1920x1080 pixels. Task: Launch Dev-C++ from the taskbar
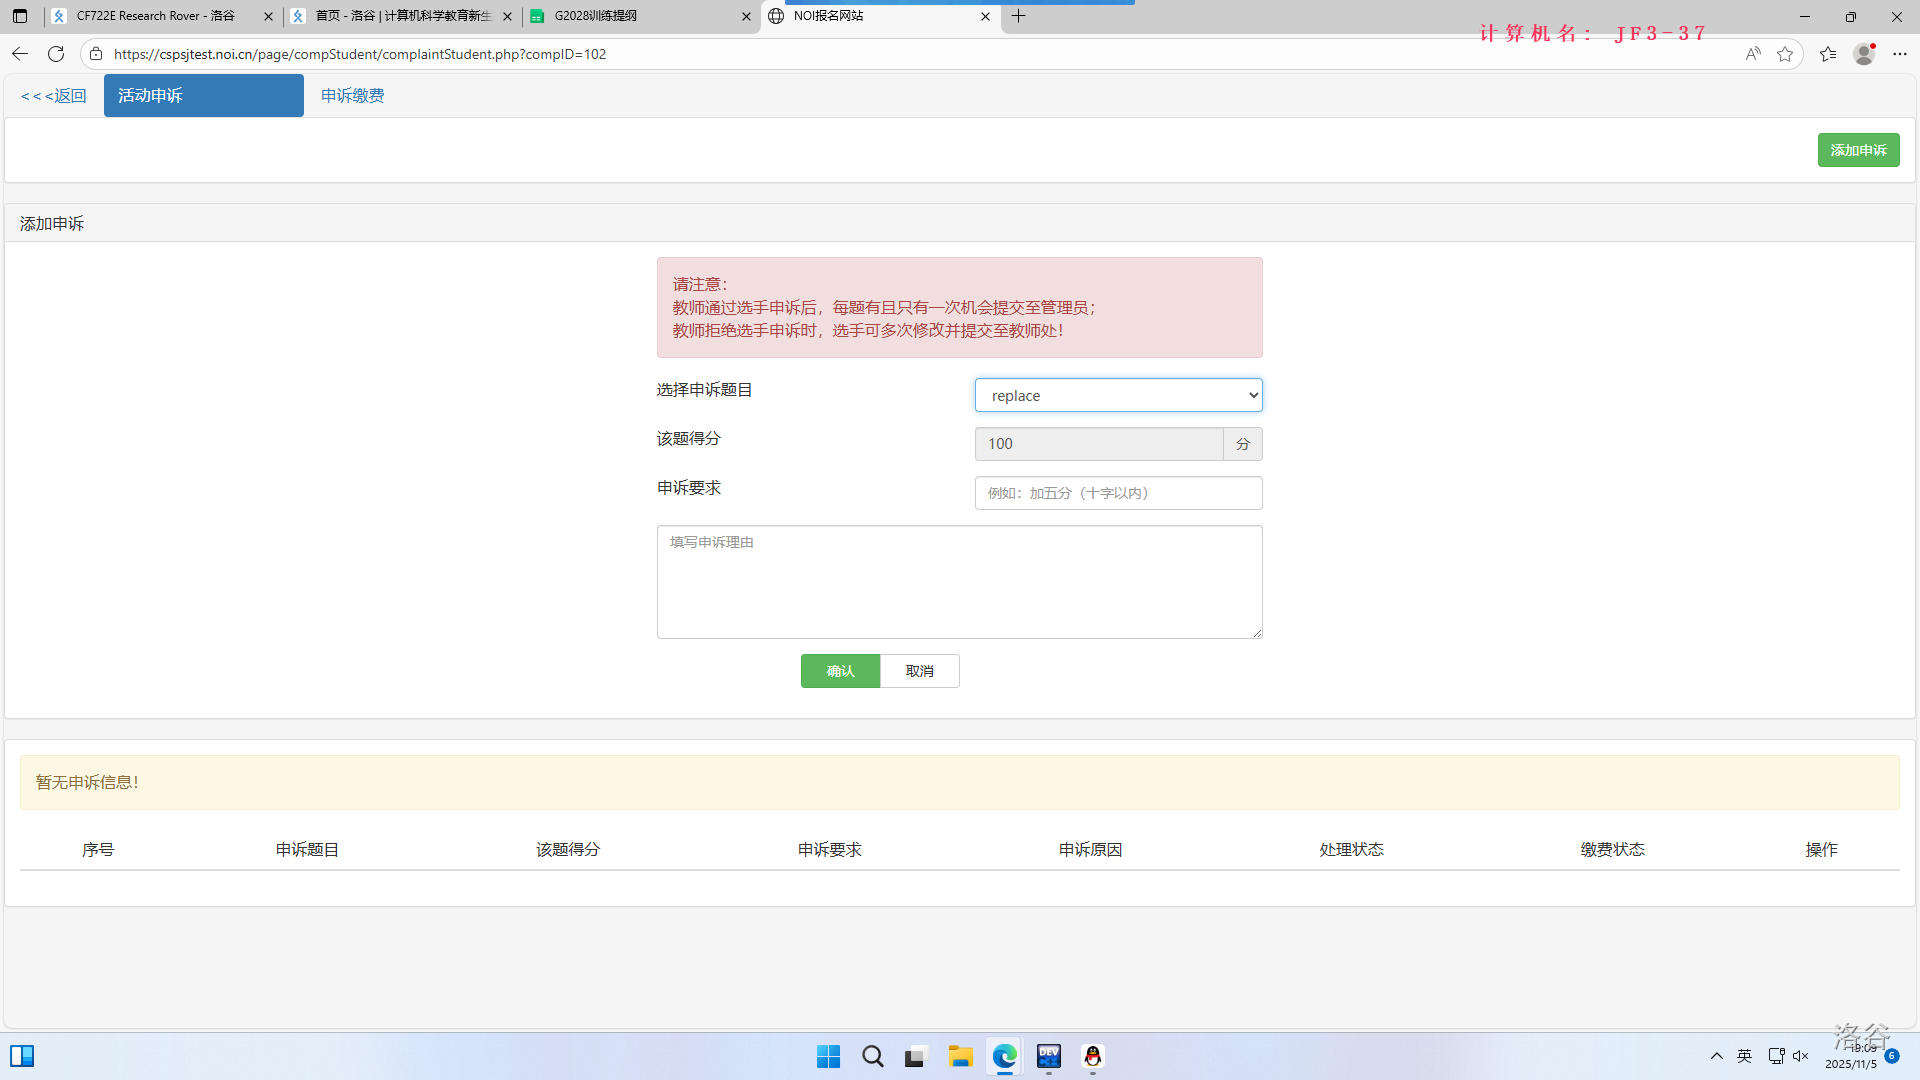(x=1049, y=1056)
